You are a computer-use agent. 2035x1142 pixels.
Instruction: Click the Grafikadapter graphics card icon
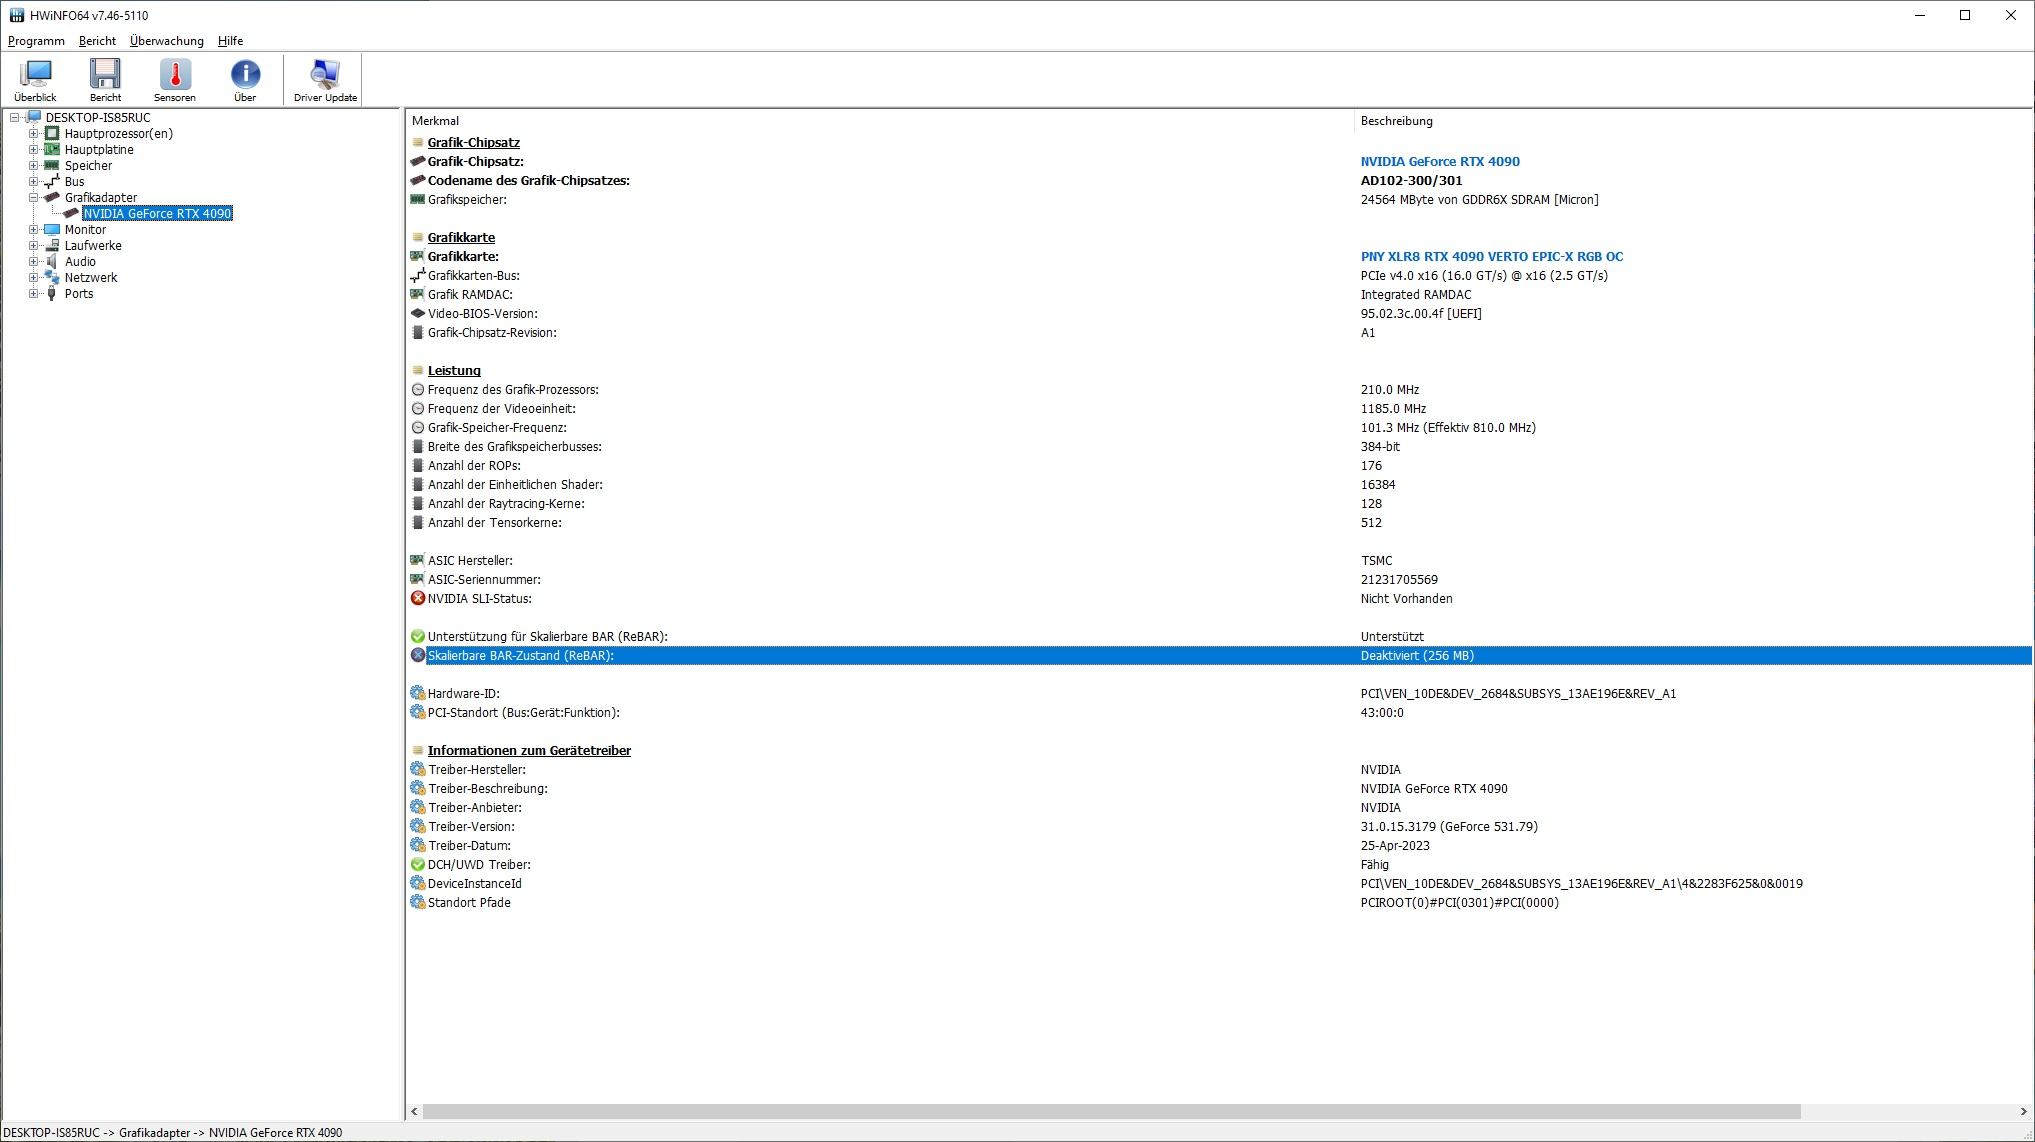coord(52,198)
